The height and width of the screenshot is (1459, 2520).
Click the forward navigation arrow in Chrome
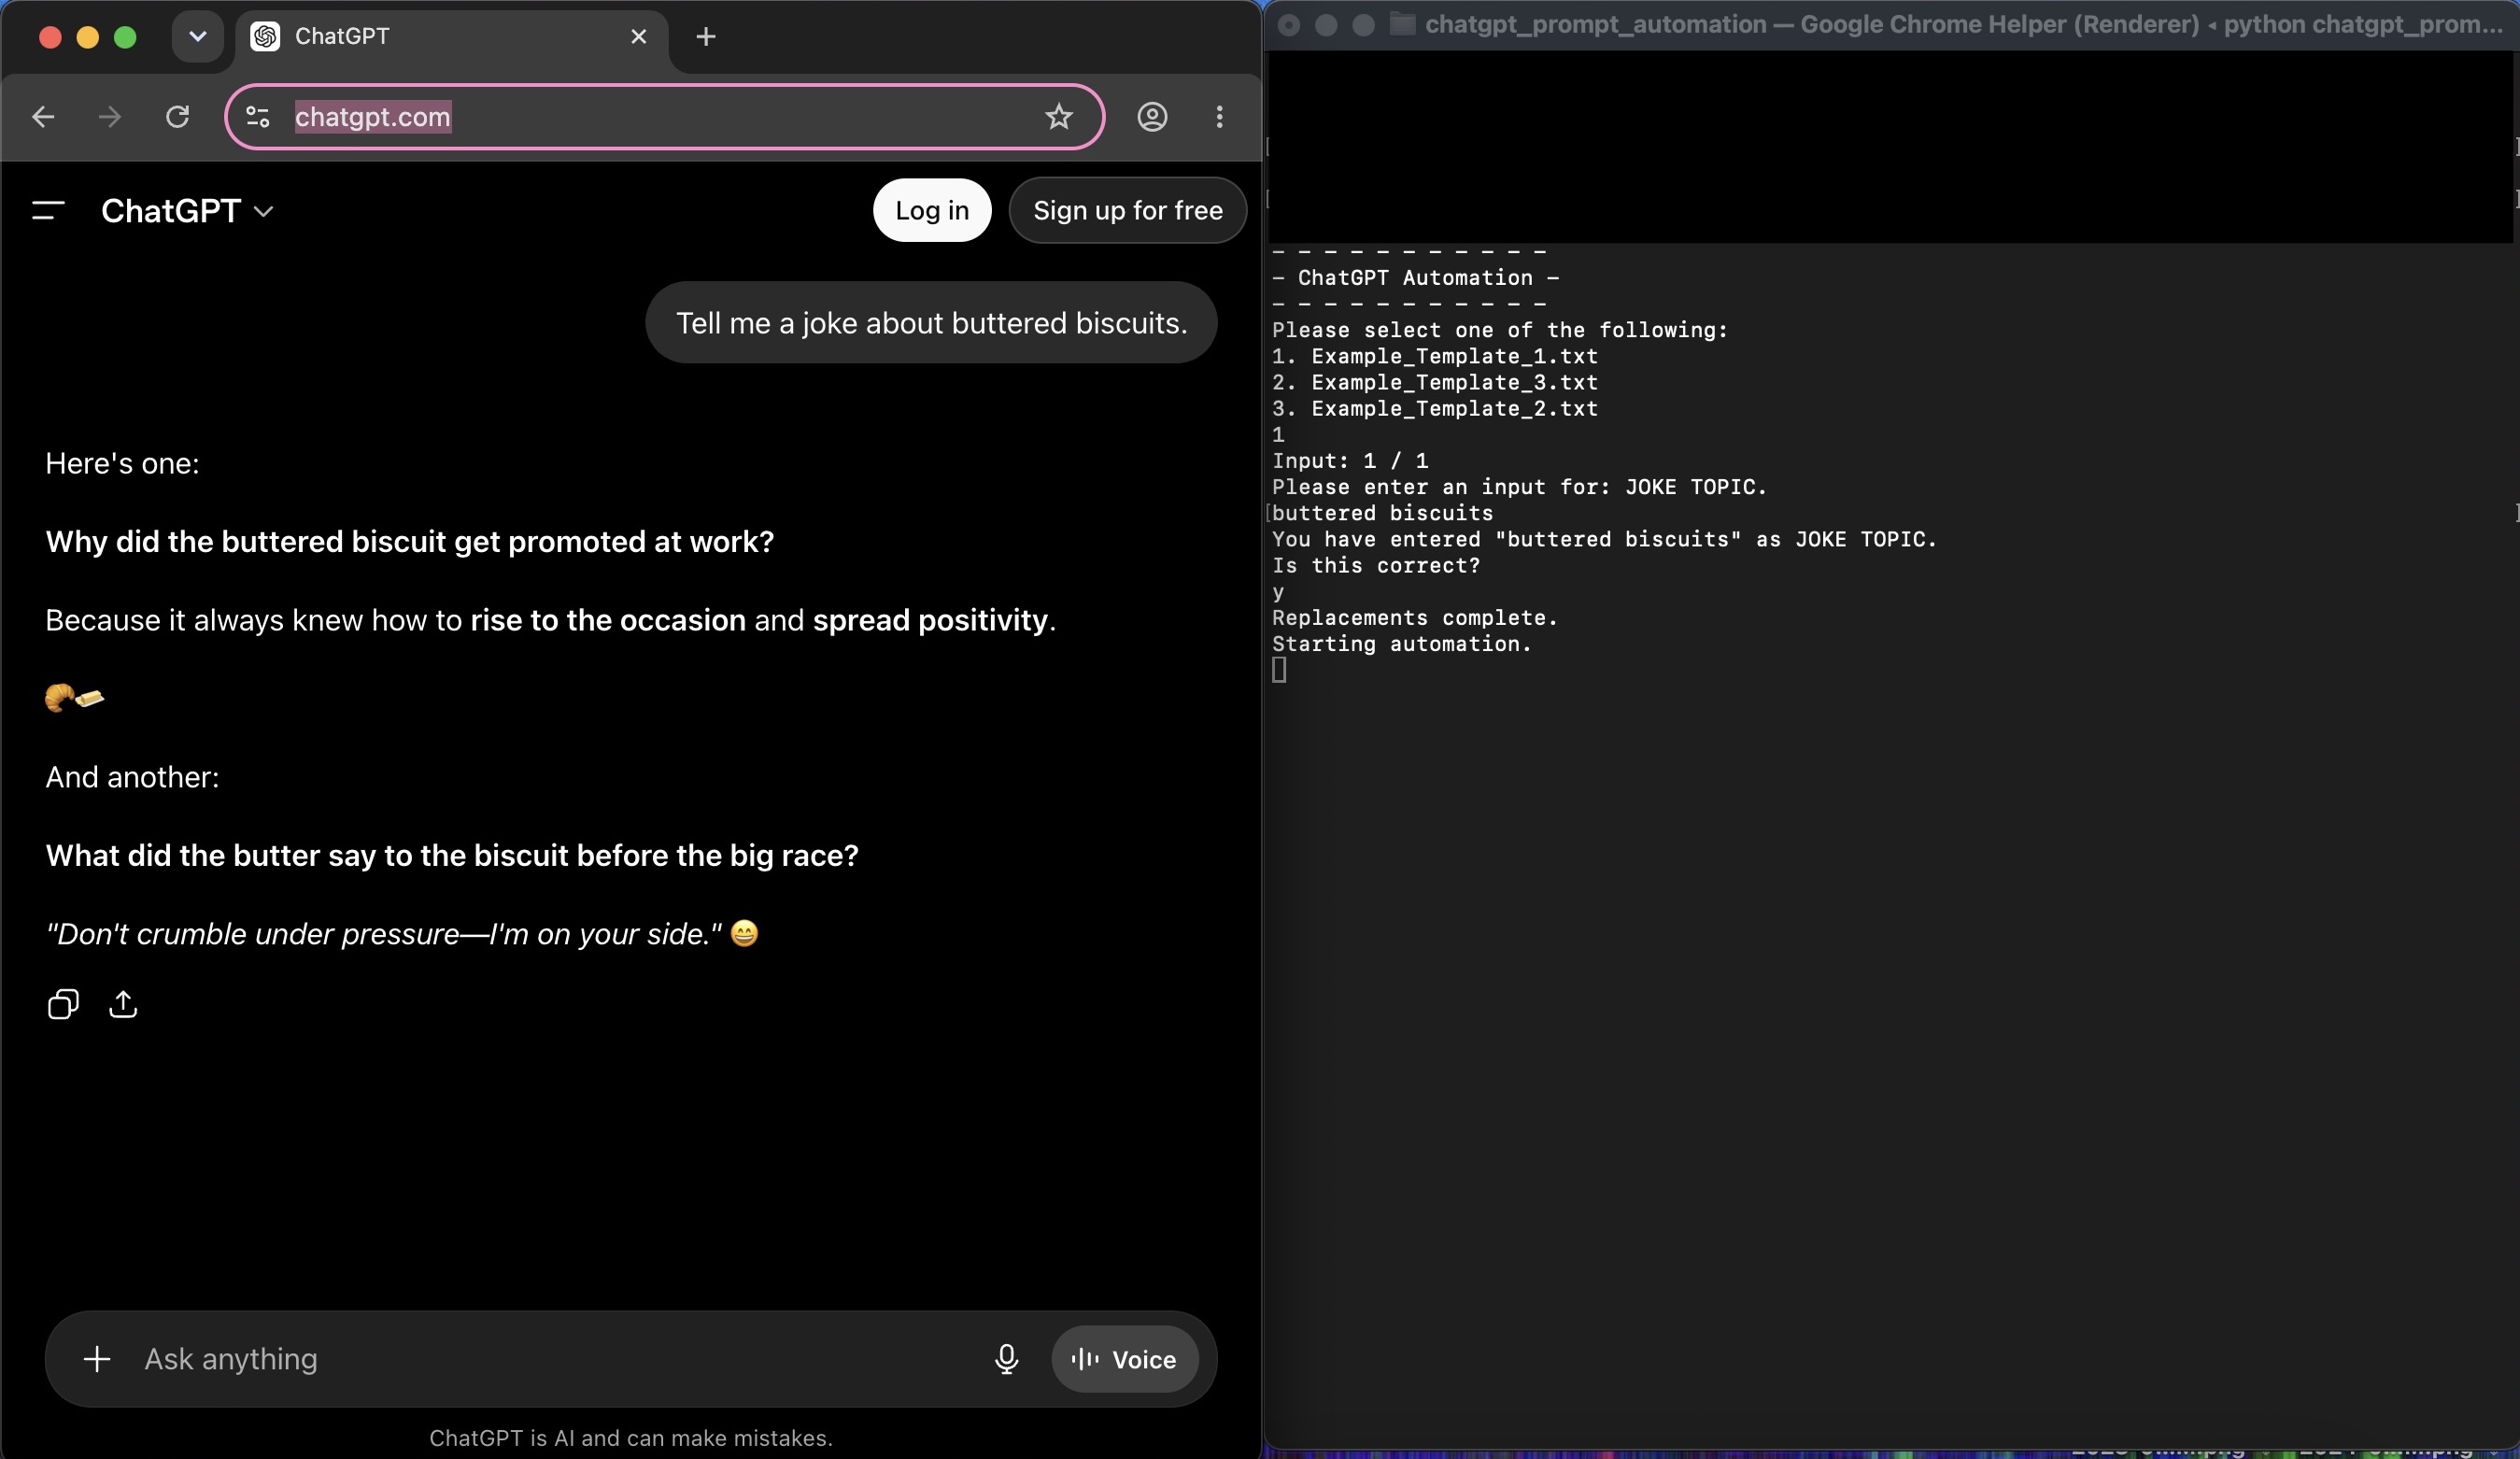tap(110, 117)
